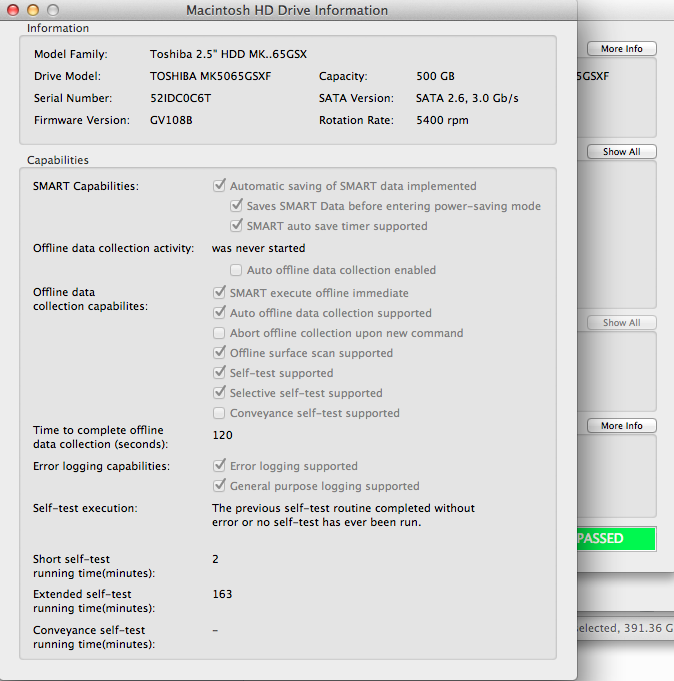Screen dimensions: 674x681
Task: Toggle Auto offline data collection supported
Action: pyautogui.click(x=219, y=313)
